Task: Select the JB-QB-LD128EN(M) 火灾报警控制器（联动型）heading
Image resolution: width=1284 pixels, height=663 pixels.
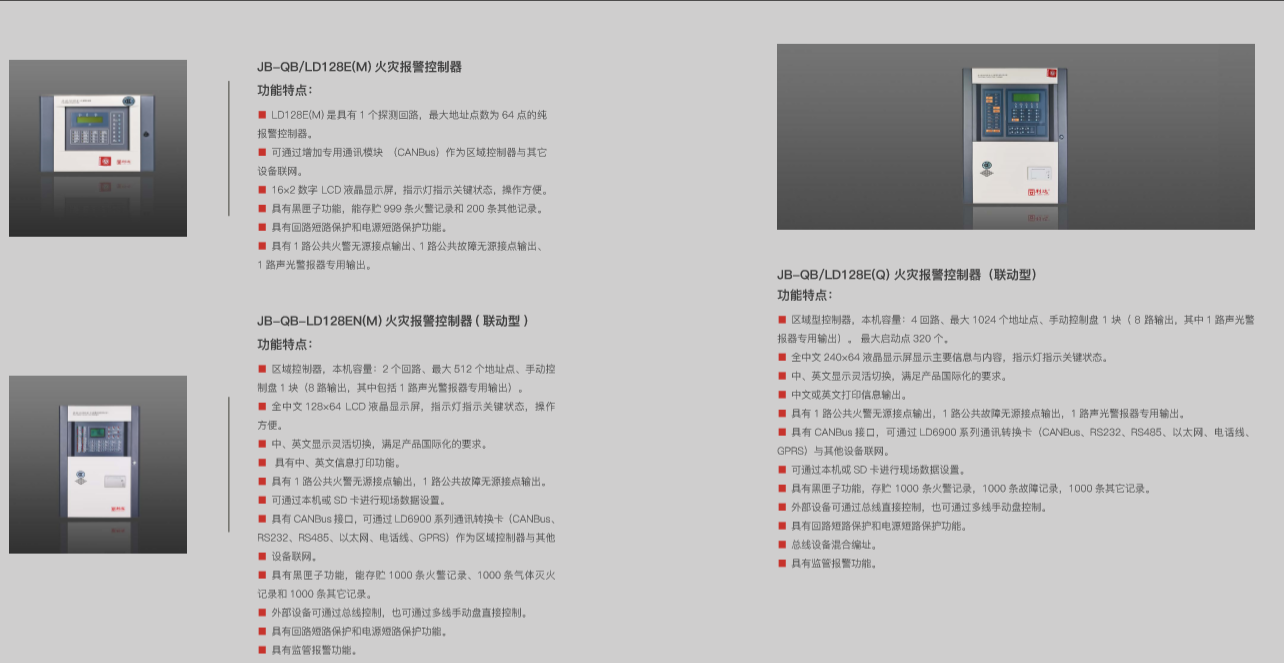Action: coord(392,321)
